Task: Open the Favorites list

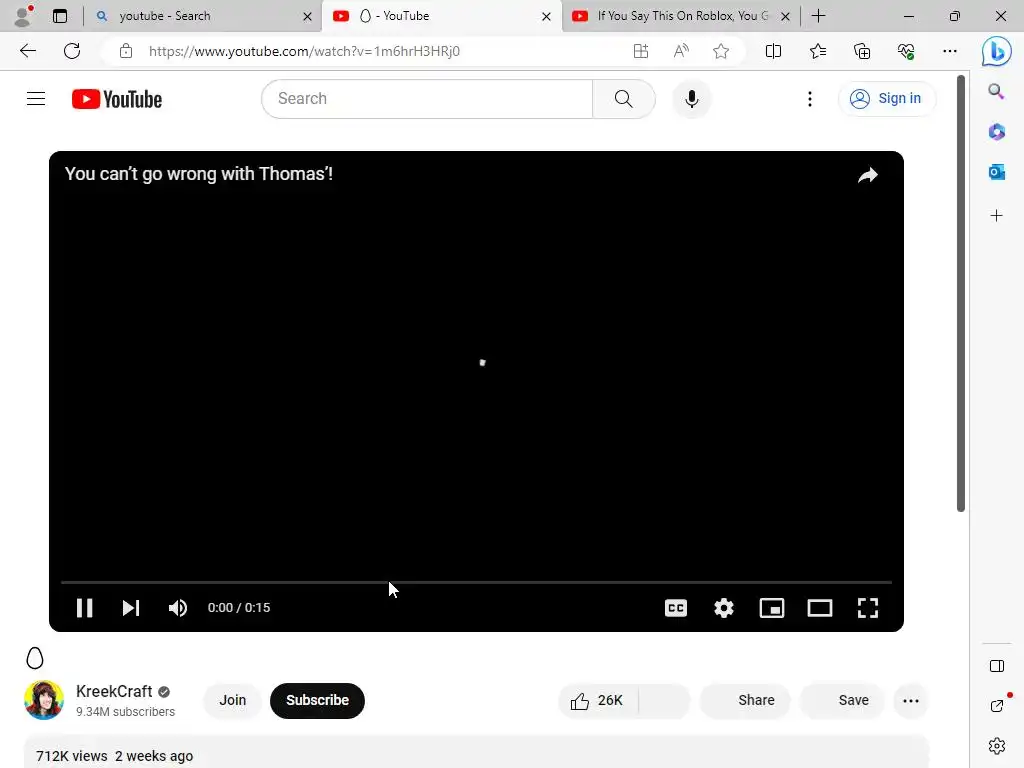Action: [x=818, y=51]
